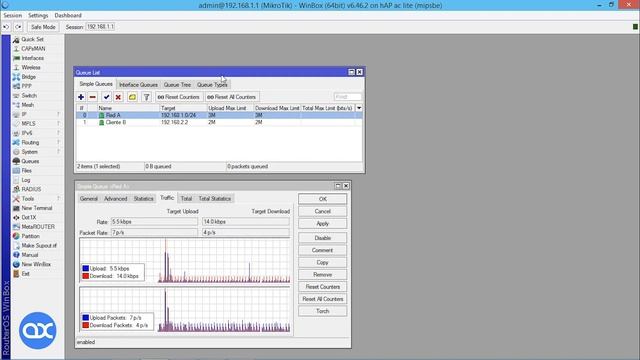The width and height of the screenshot is (640, 360).
Task: Open a New Terminal
Action: click(x=36, y=208)
